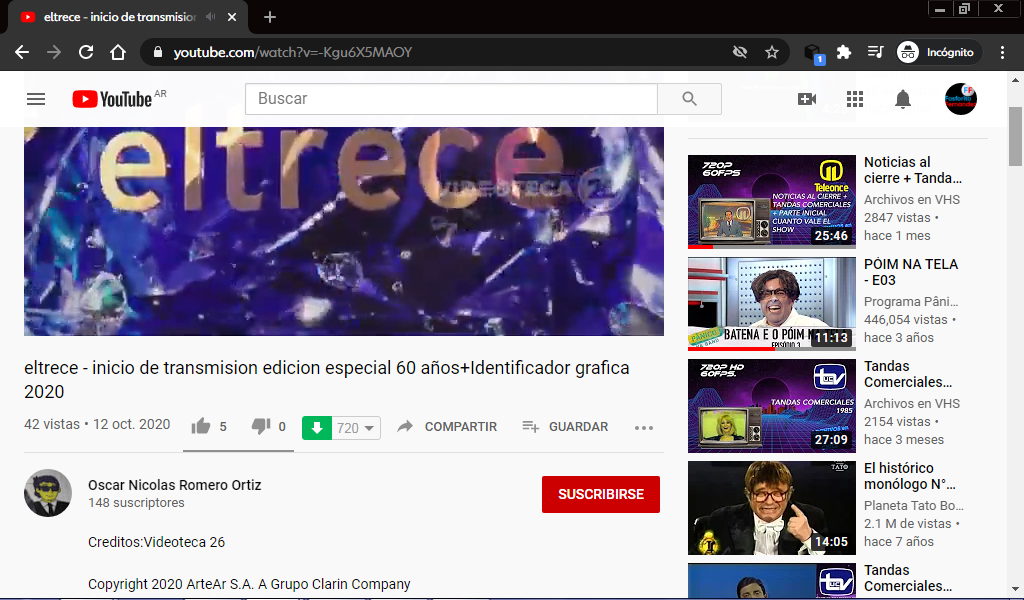
Task: Open the PÔIM NA TELA thumbnail
Action: [x=771, y=304]
